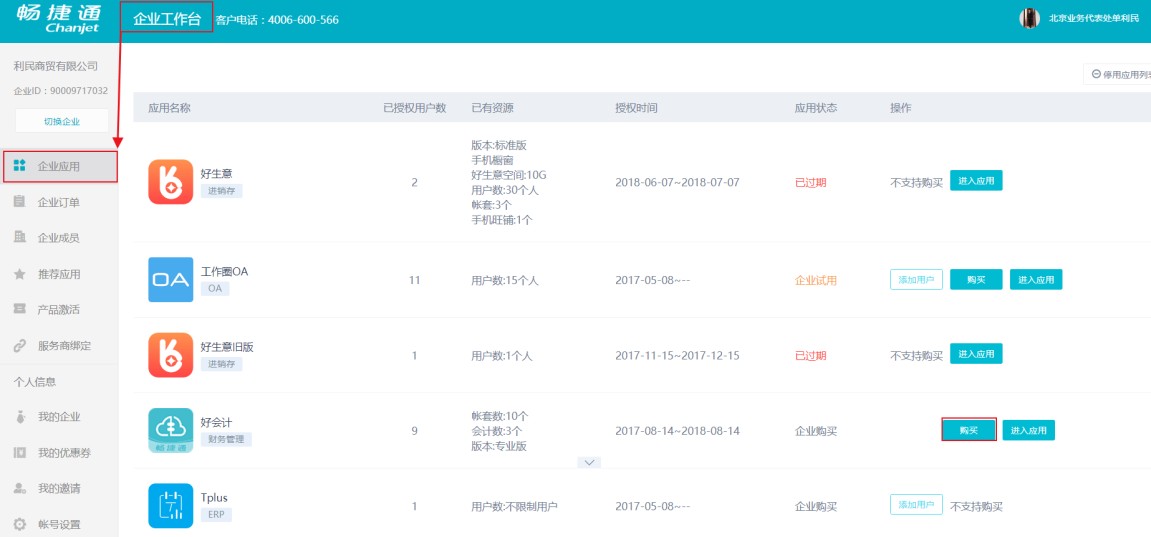Click 进入应用 for 好会计
The image size is (1151, 537).
tap(1028, 430)
